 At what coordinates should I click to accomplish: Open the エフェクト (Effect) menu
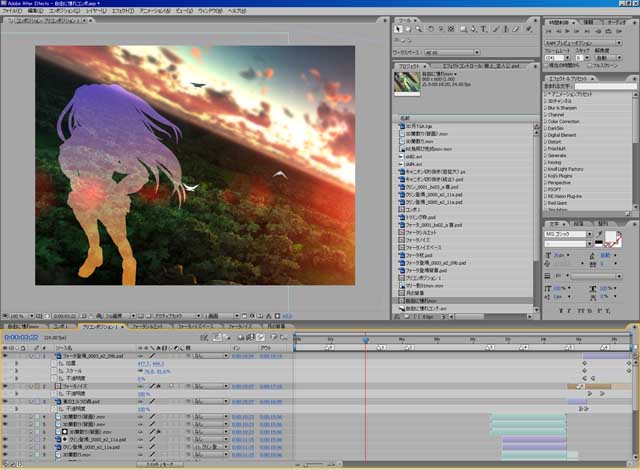(x=123, y=11)
